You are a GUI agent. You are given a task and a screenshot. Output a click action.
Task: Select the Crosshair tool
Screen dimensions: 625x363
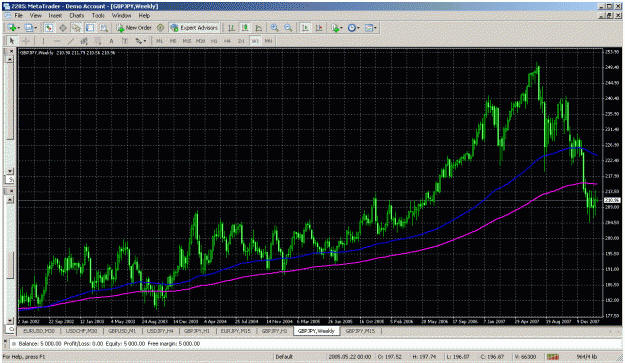click(26, 41)
